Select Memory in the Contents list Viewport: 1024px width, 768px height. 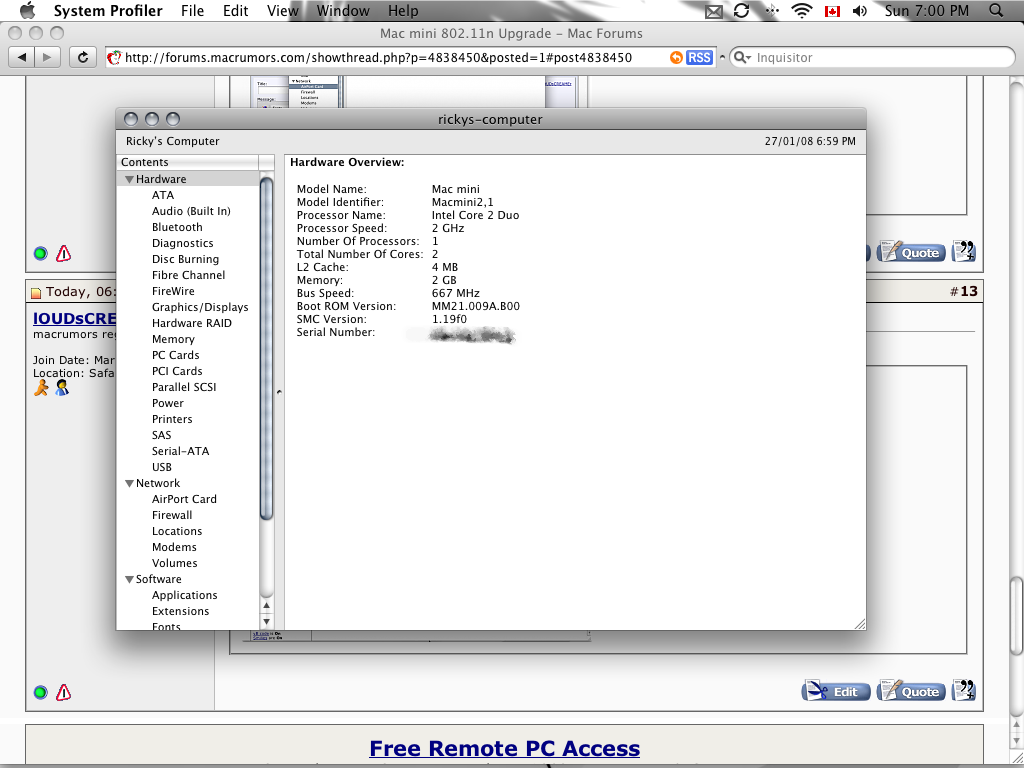(x=173, y=339)
